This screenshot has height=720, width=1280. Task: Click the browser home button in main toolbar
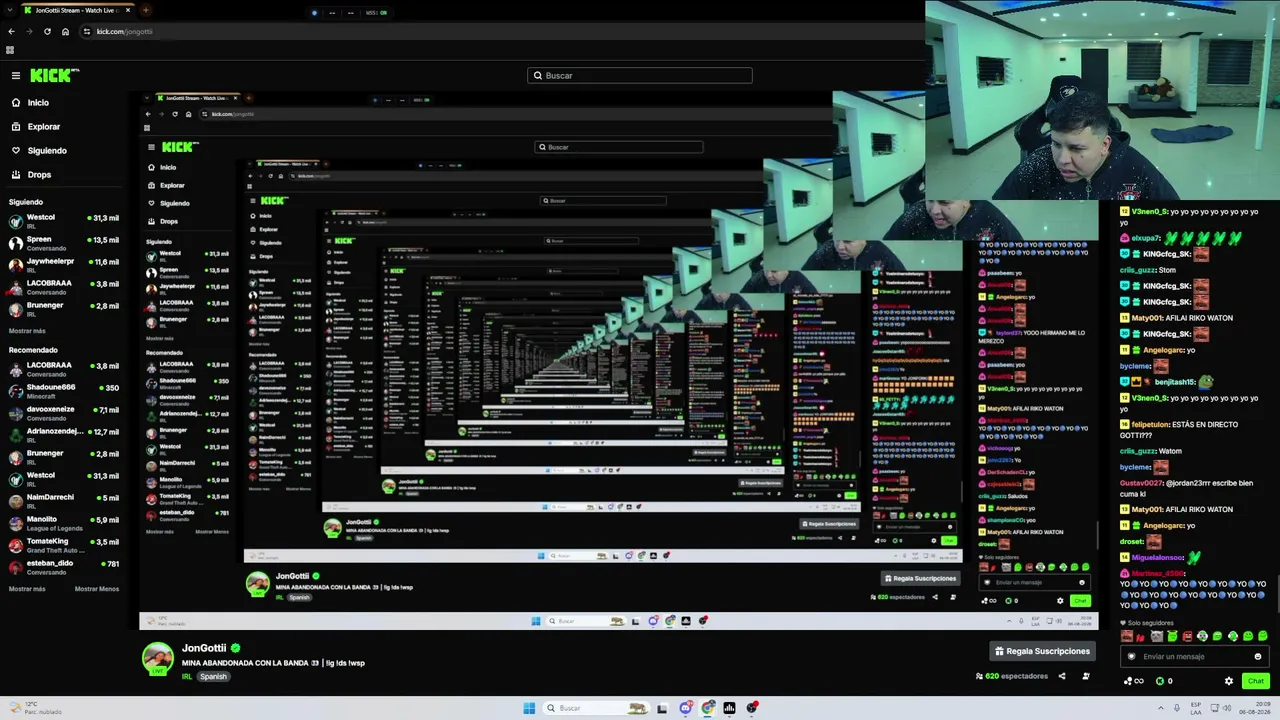click(x=65, y=31)
